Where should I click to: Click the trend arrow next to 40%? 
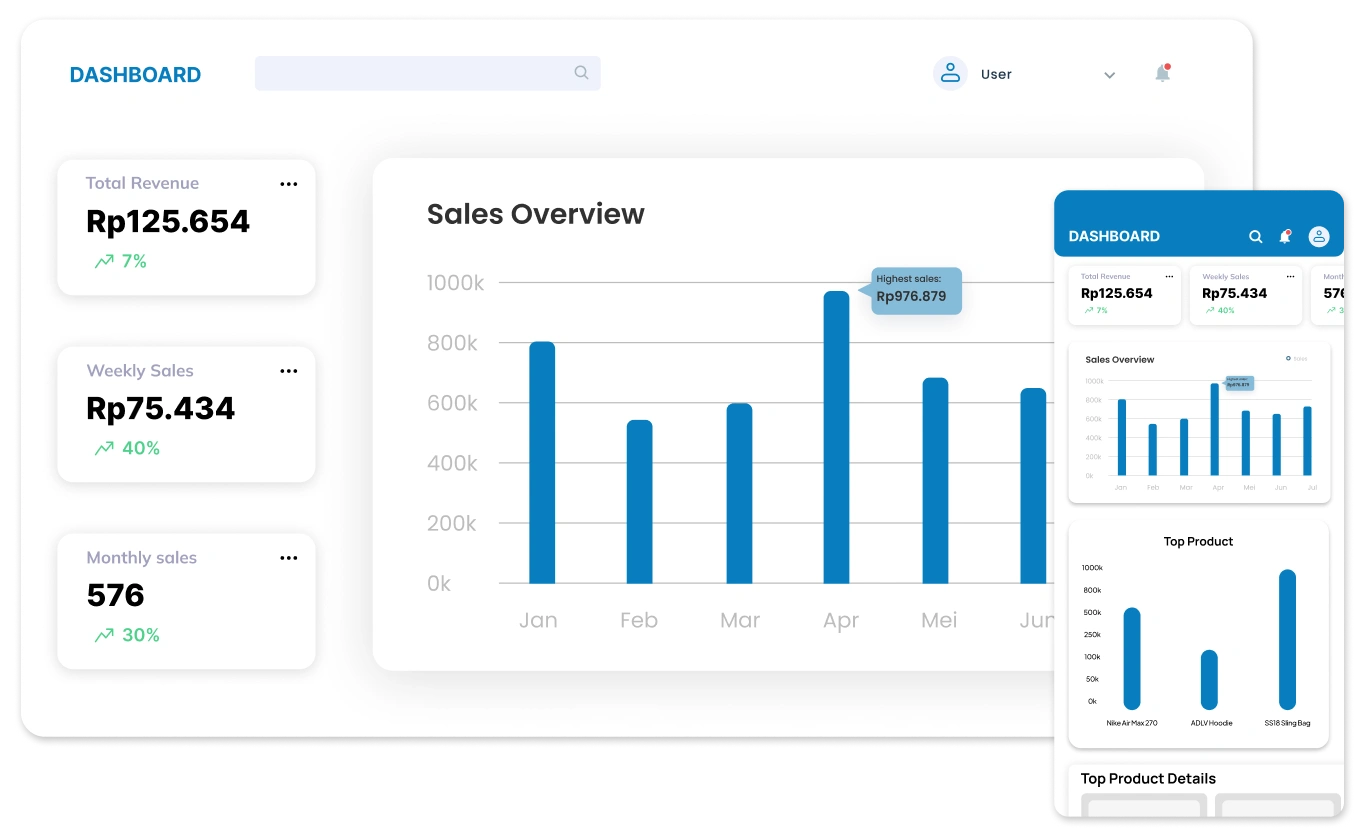[104, 449]
